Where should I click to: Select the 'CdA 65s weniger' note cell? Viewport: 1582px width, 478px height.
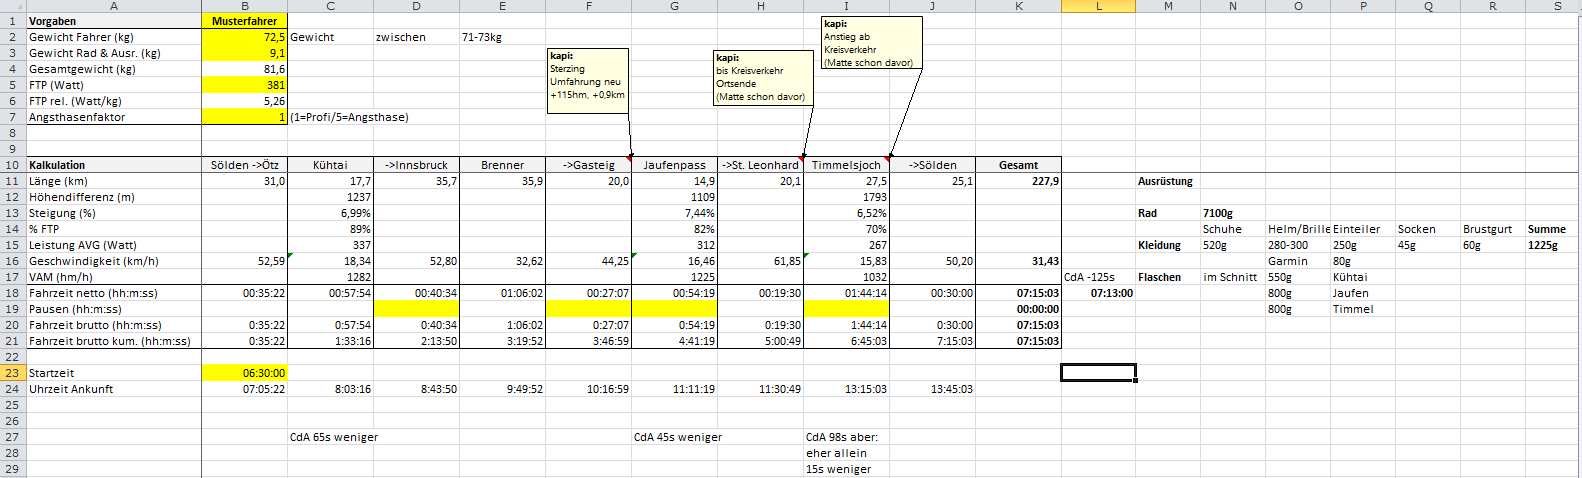pos(334,437)
